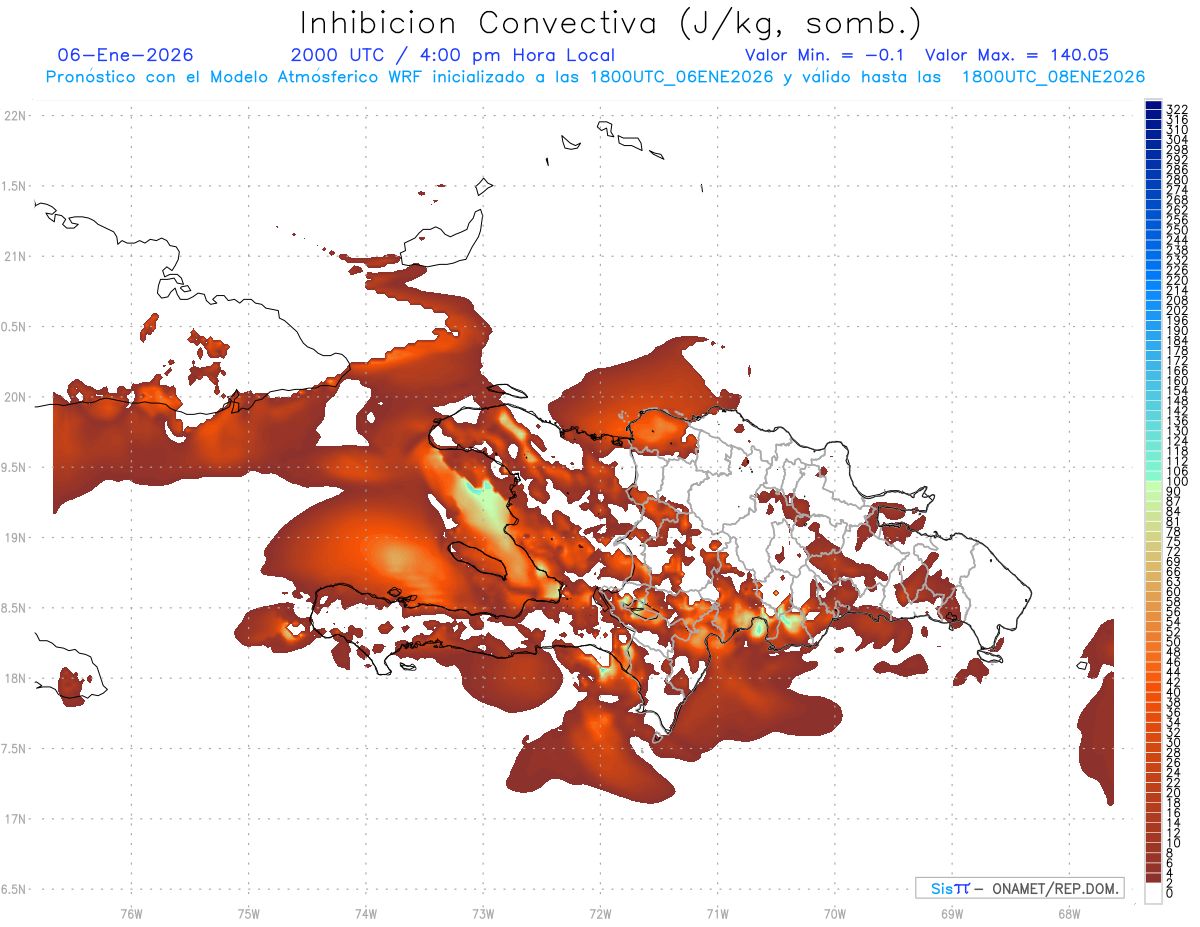Screen dimensions: 1200x927
Task: Click the "50" value on the color scale
Action: point(1173,641)
